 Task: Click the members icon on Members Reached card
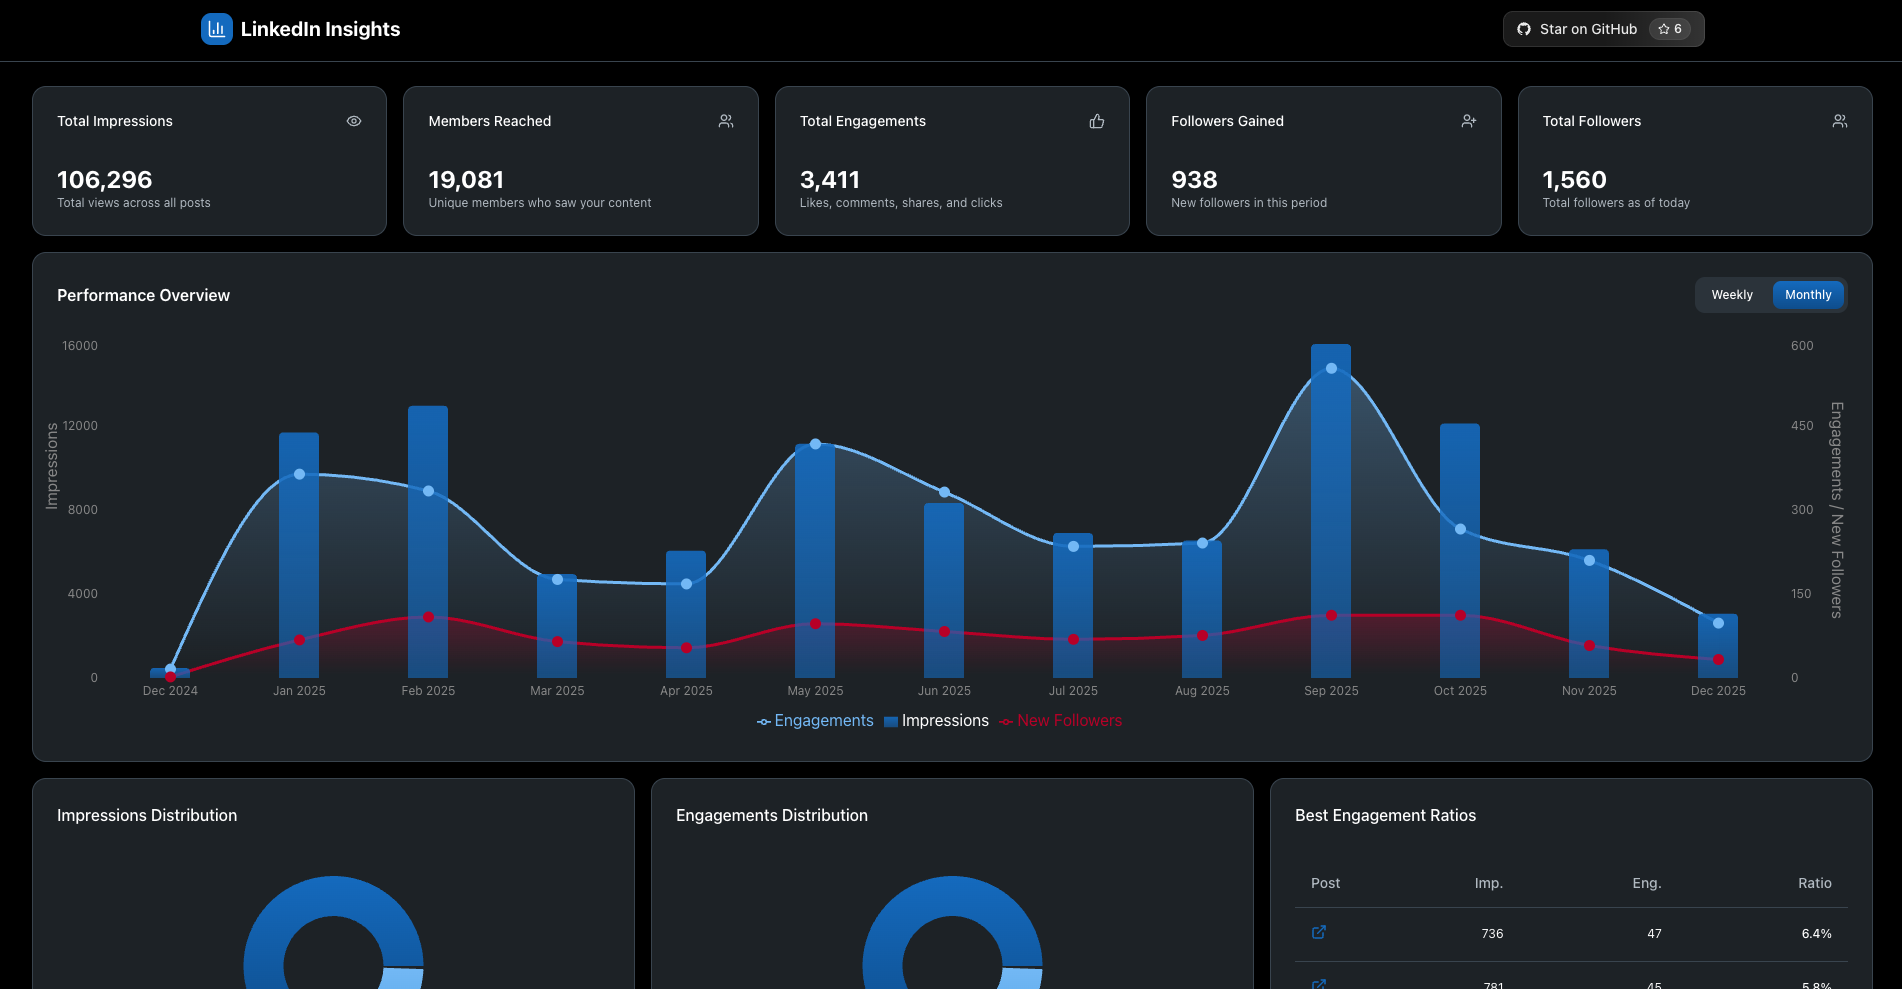click(x=725, y=120)
